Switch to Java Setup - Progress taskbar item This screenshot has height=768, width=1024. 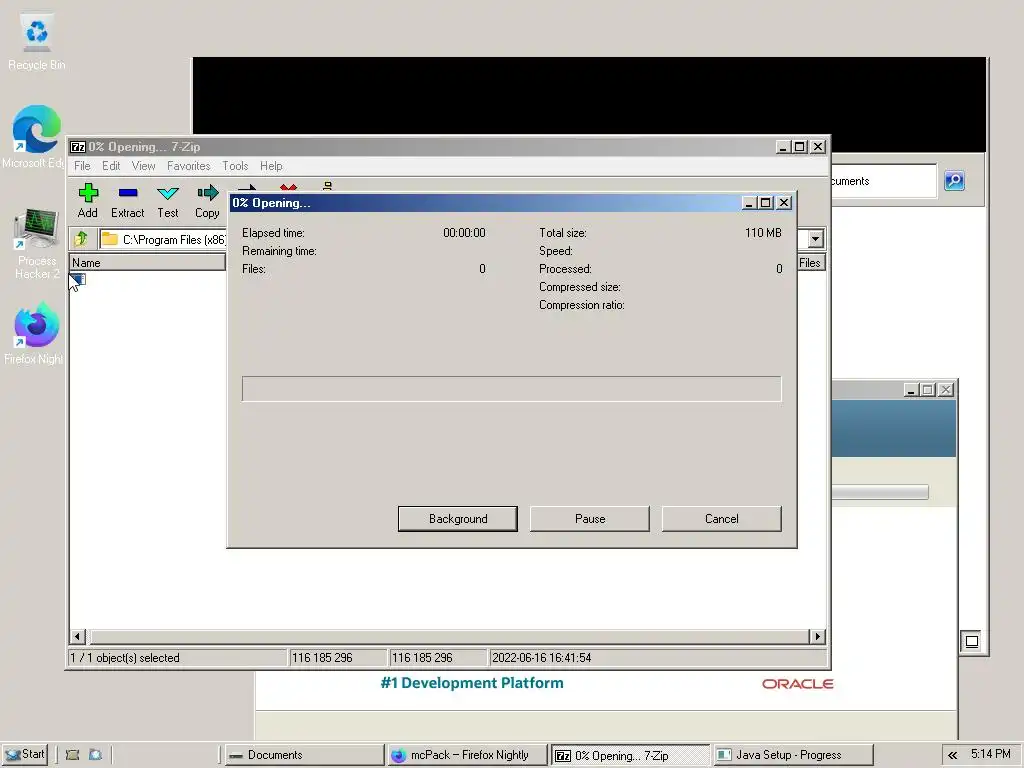793,755
